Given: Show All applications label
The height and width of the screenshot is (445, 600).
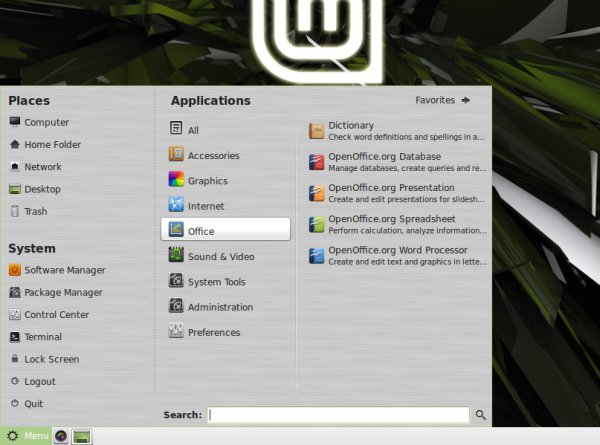Looking at the screenshot, I should click(193, 130).
